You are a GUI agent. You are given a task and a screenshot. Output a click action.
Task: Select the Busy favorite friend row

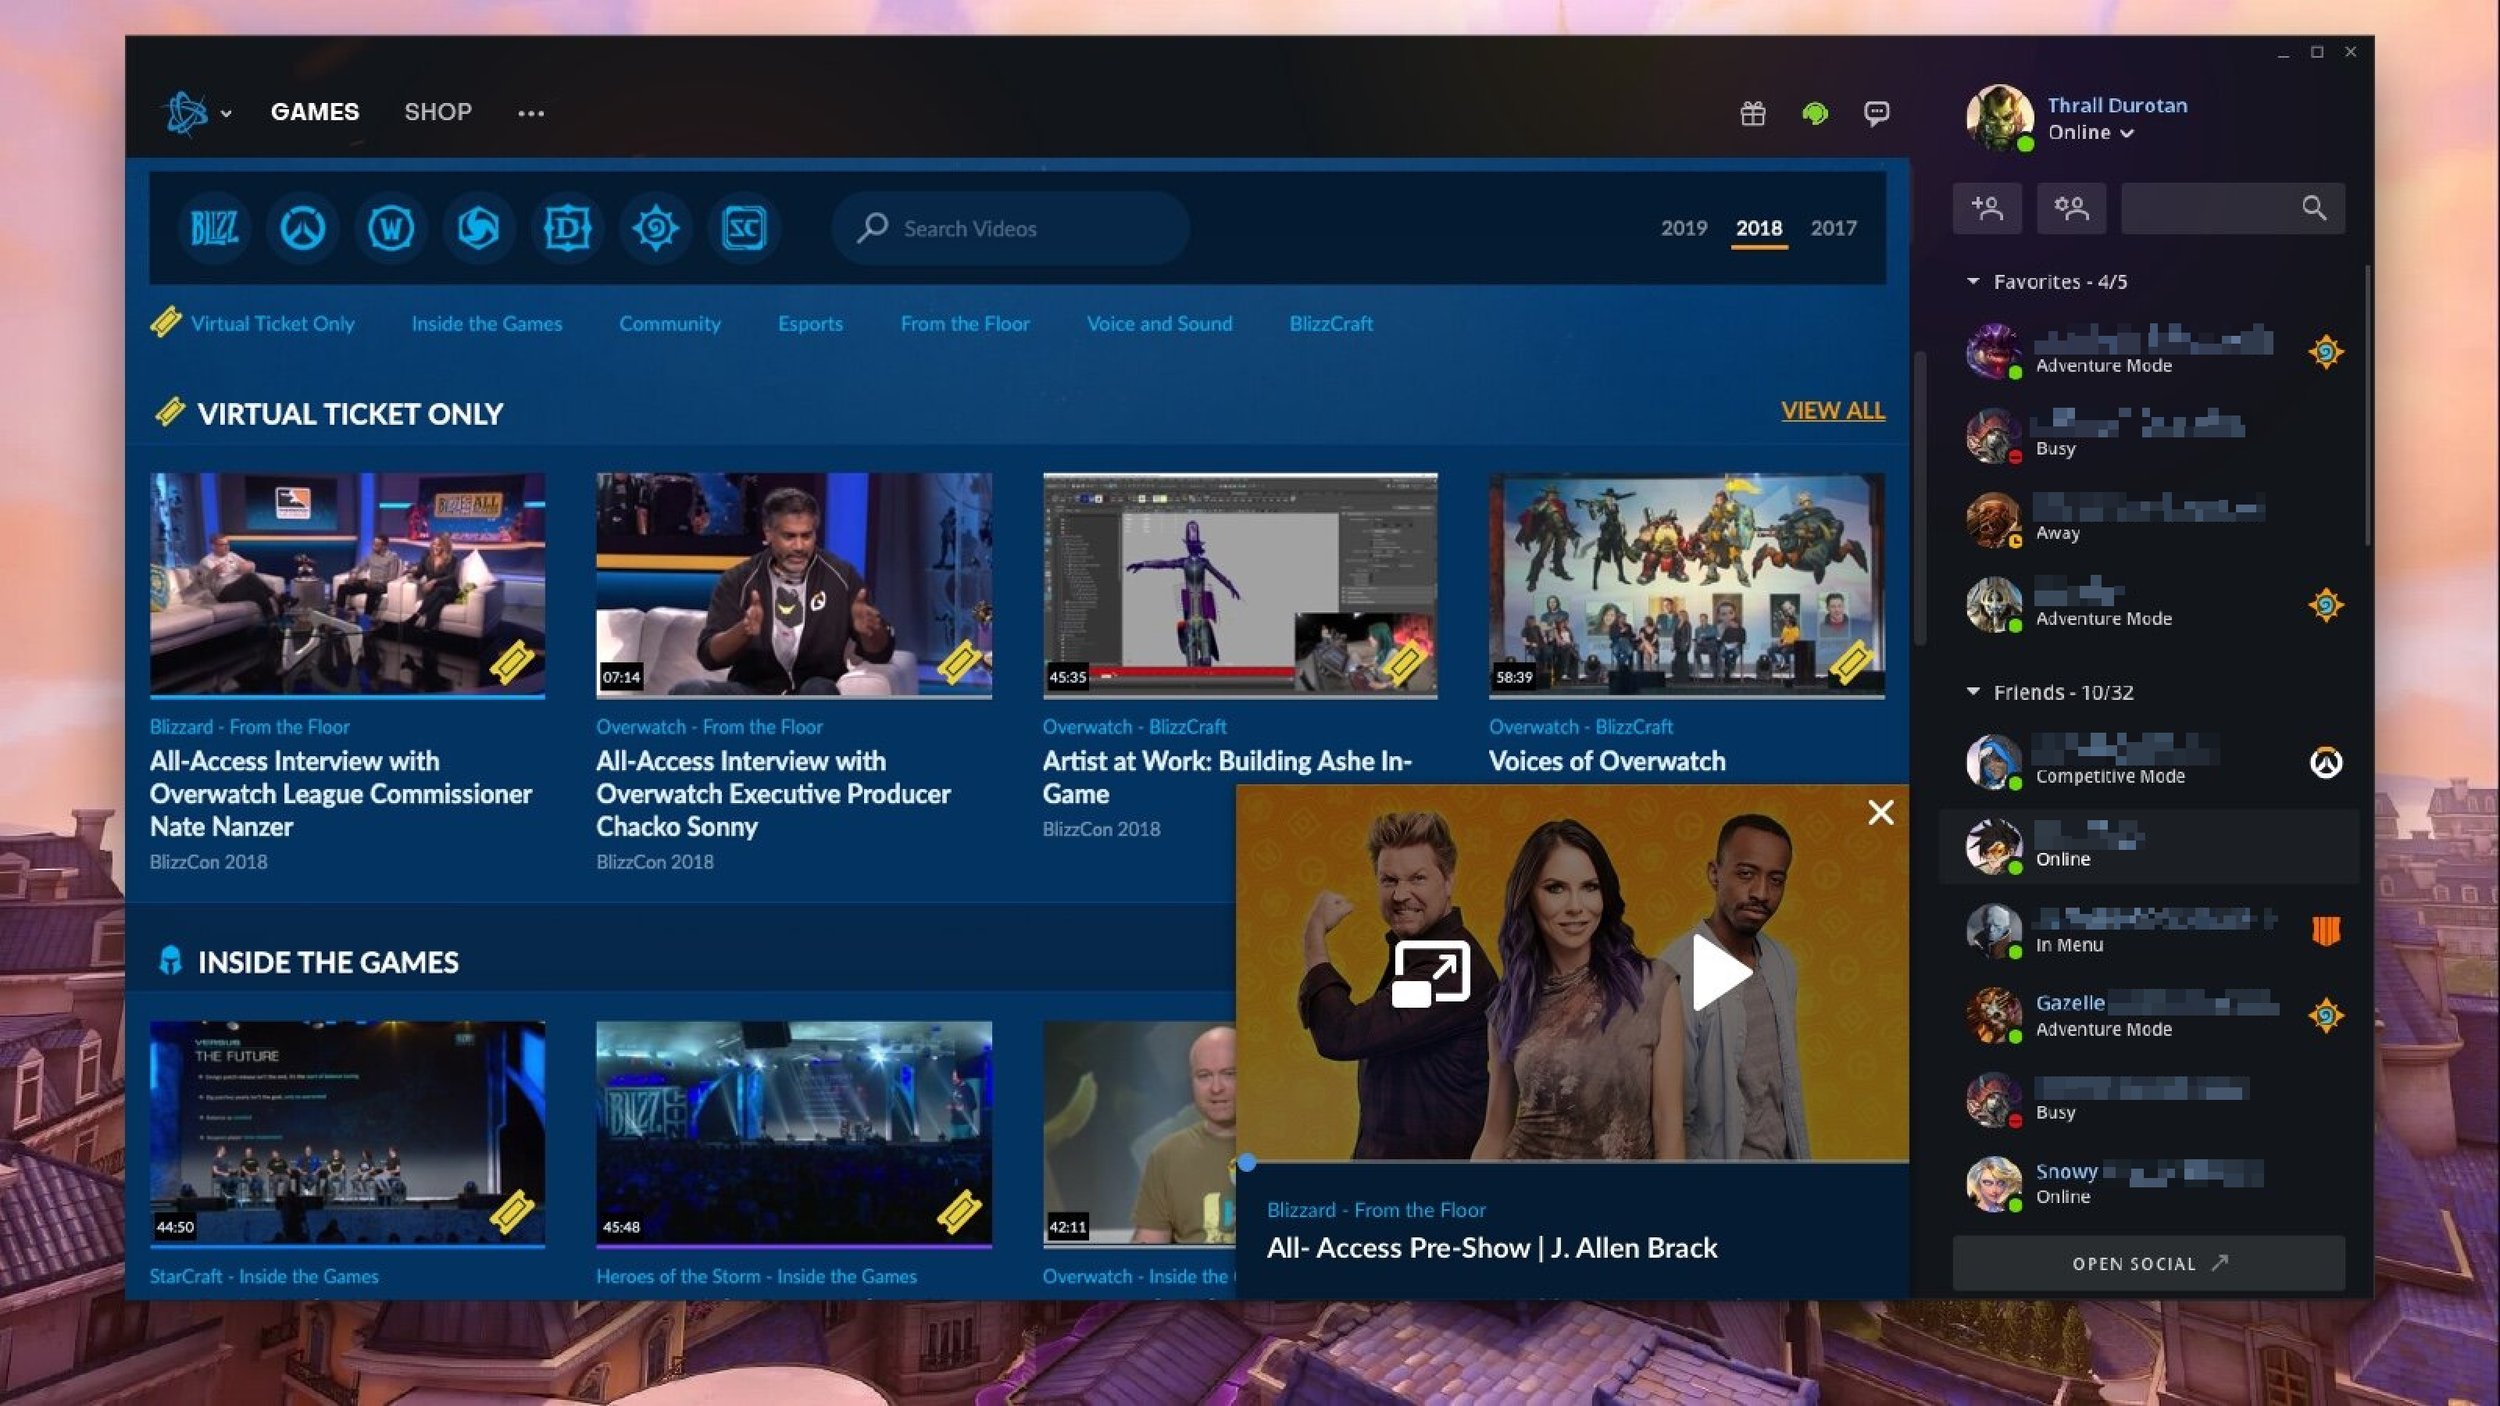pos(2150,435)
